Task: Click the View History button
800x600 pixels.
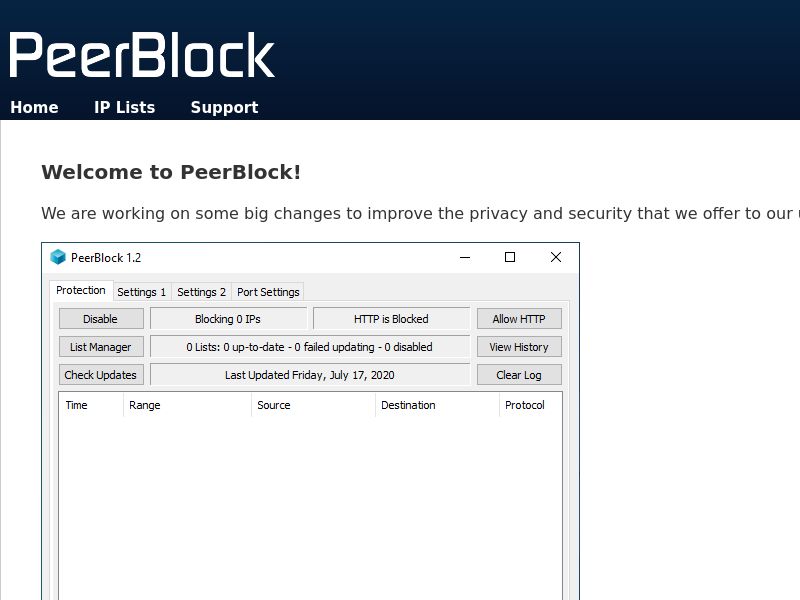Action: 519,347
